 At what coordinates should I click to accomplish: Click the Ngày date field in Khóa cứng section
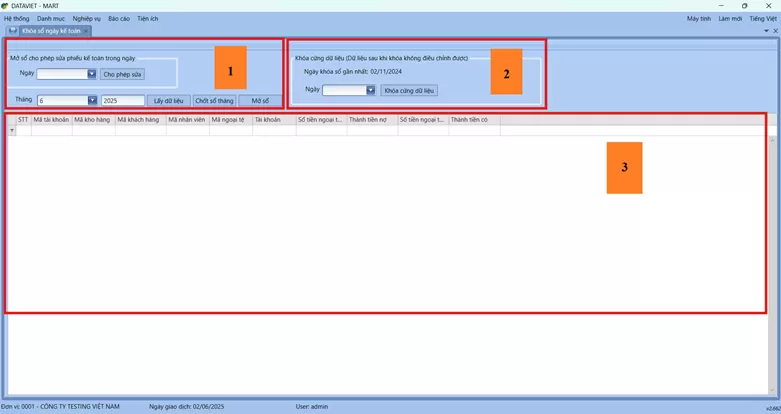(x=345, y=90)
